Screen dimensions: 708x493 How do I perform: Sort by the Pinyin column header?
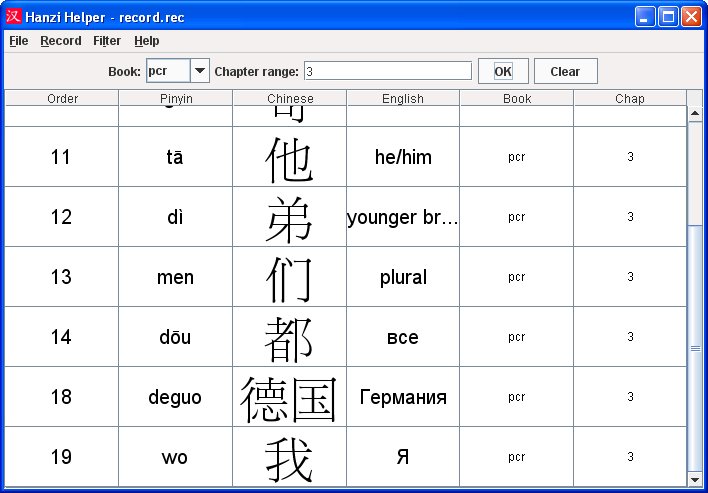pyautogui.click(x=176, y=98)
